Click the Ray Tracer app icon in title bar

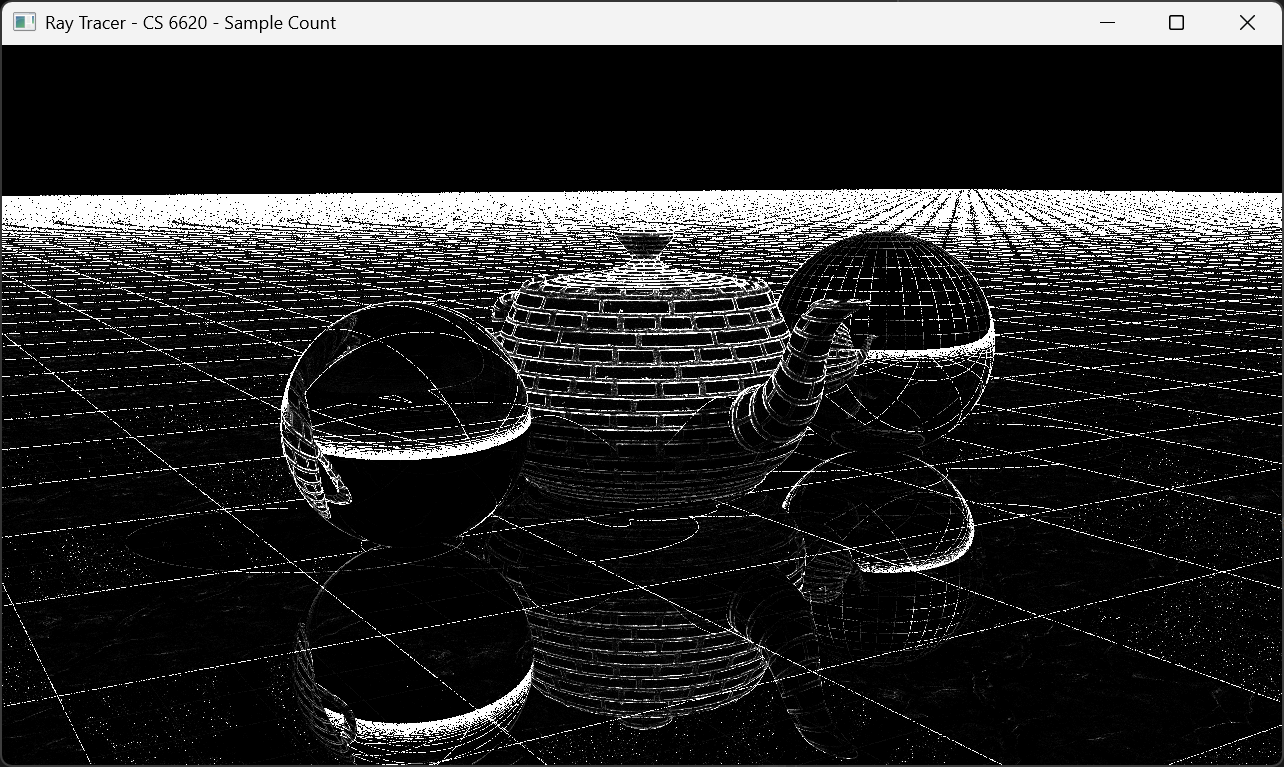(x=24, y=22)
